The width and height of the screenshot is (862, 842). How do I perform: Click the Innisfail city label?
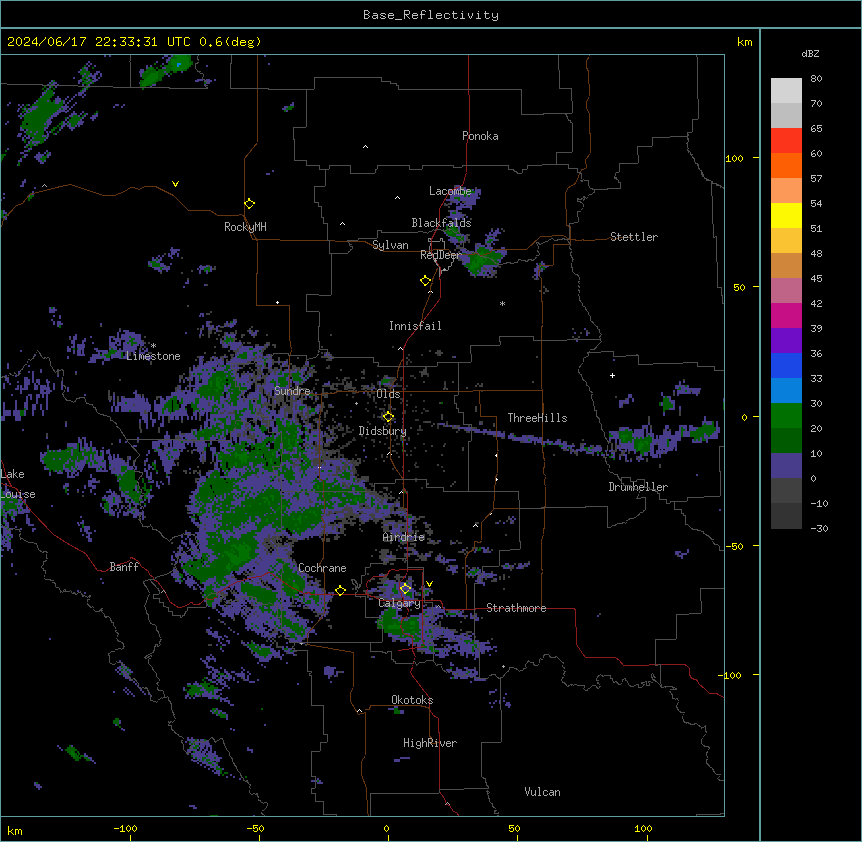point(415,326)
